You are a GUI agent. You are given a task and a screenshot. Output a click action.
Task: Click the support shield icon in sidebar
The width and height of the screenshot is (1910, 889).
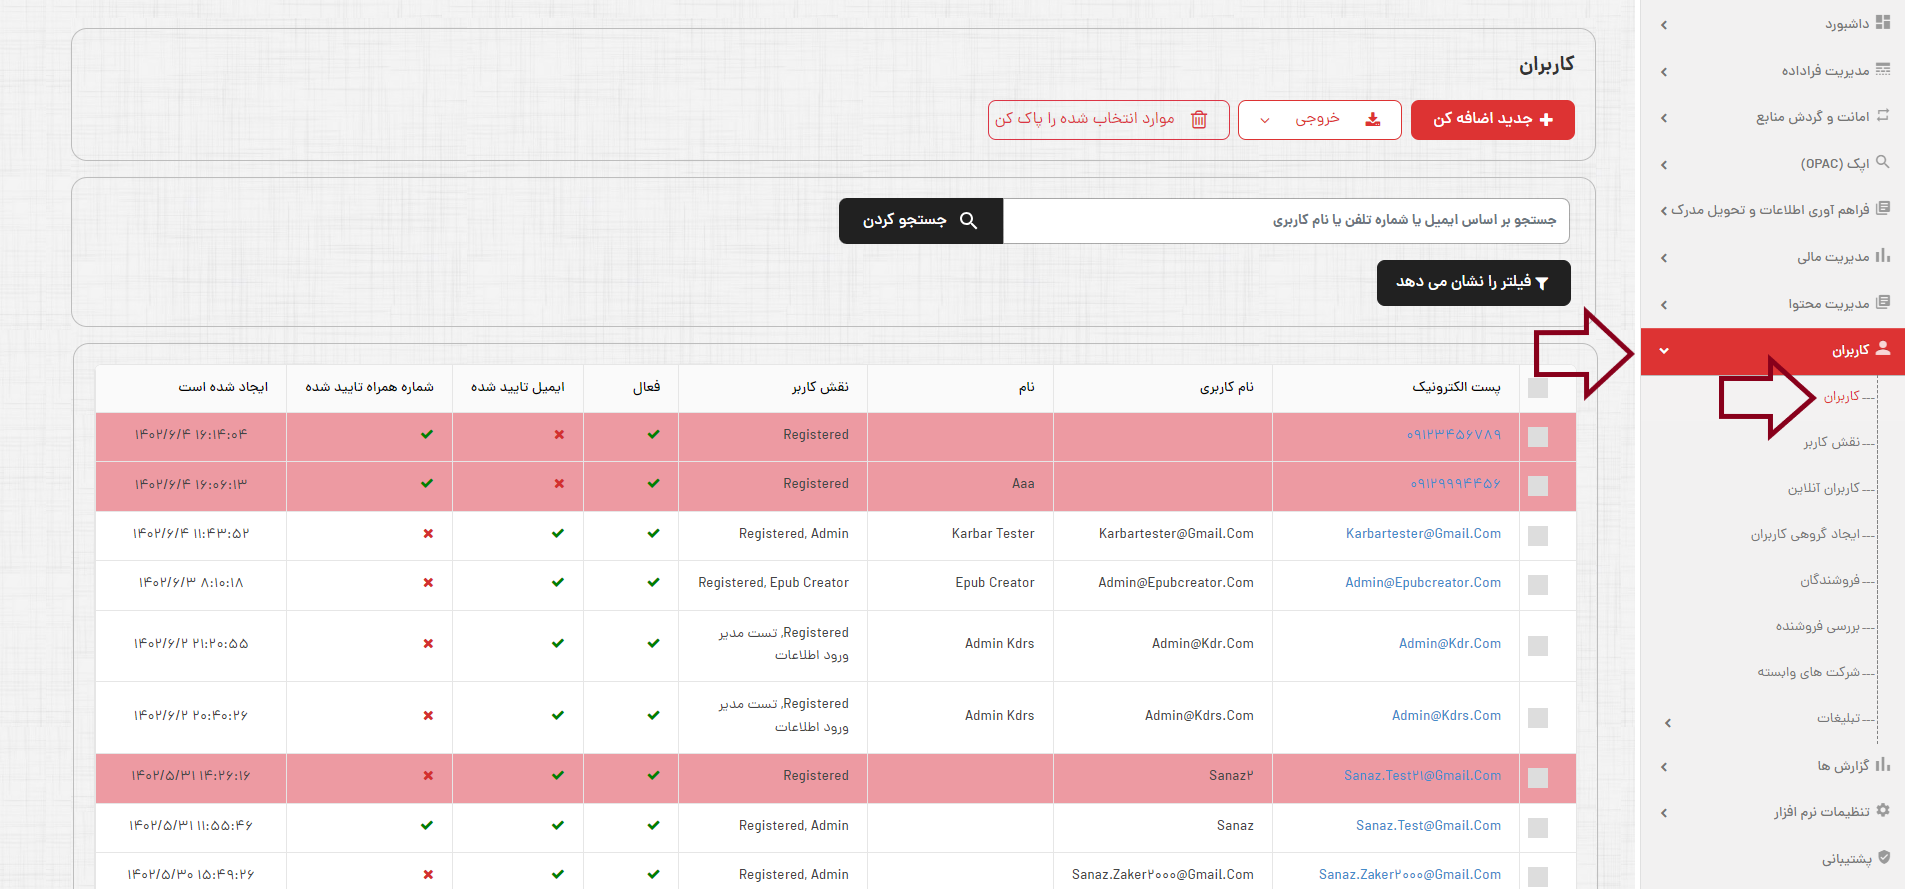1884,858
